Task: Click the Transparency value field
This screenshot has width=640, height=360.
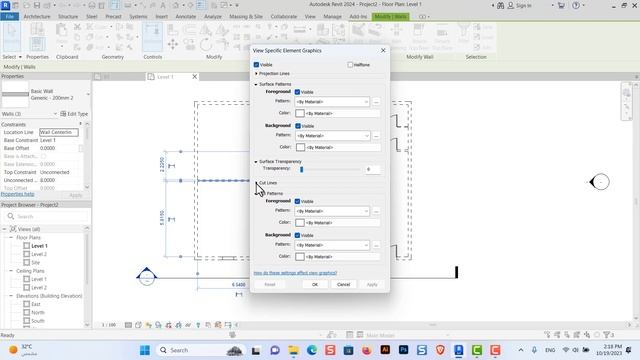Action: [373, 169]
